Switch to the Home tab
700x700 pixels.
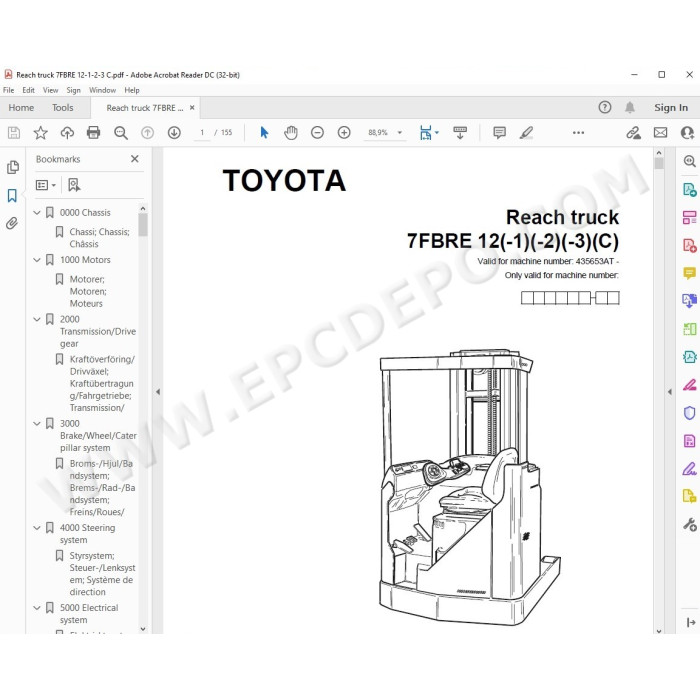click(21, 108)
